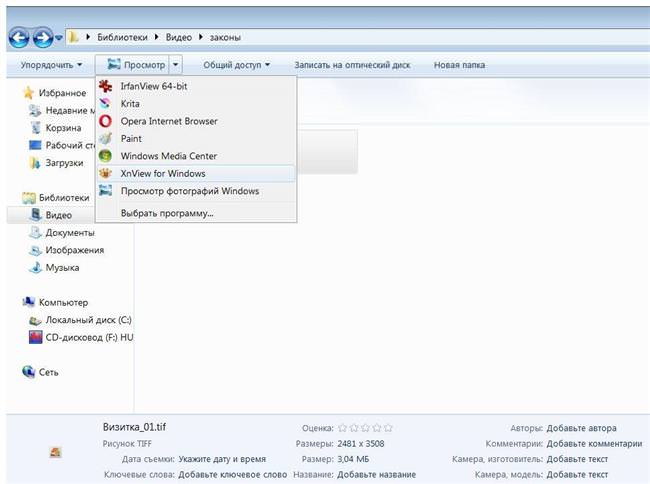
Task: Click the XnView orange icon
Action: click(x=105, y=173)
